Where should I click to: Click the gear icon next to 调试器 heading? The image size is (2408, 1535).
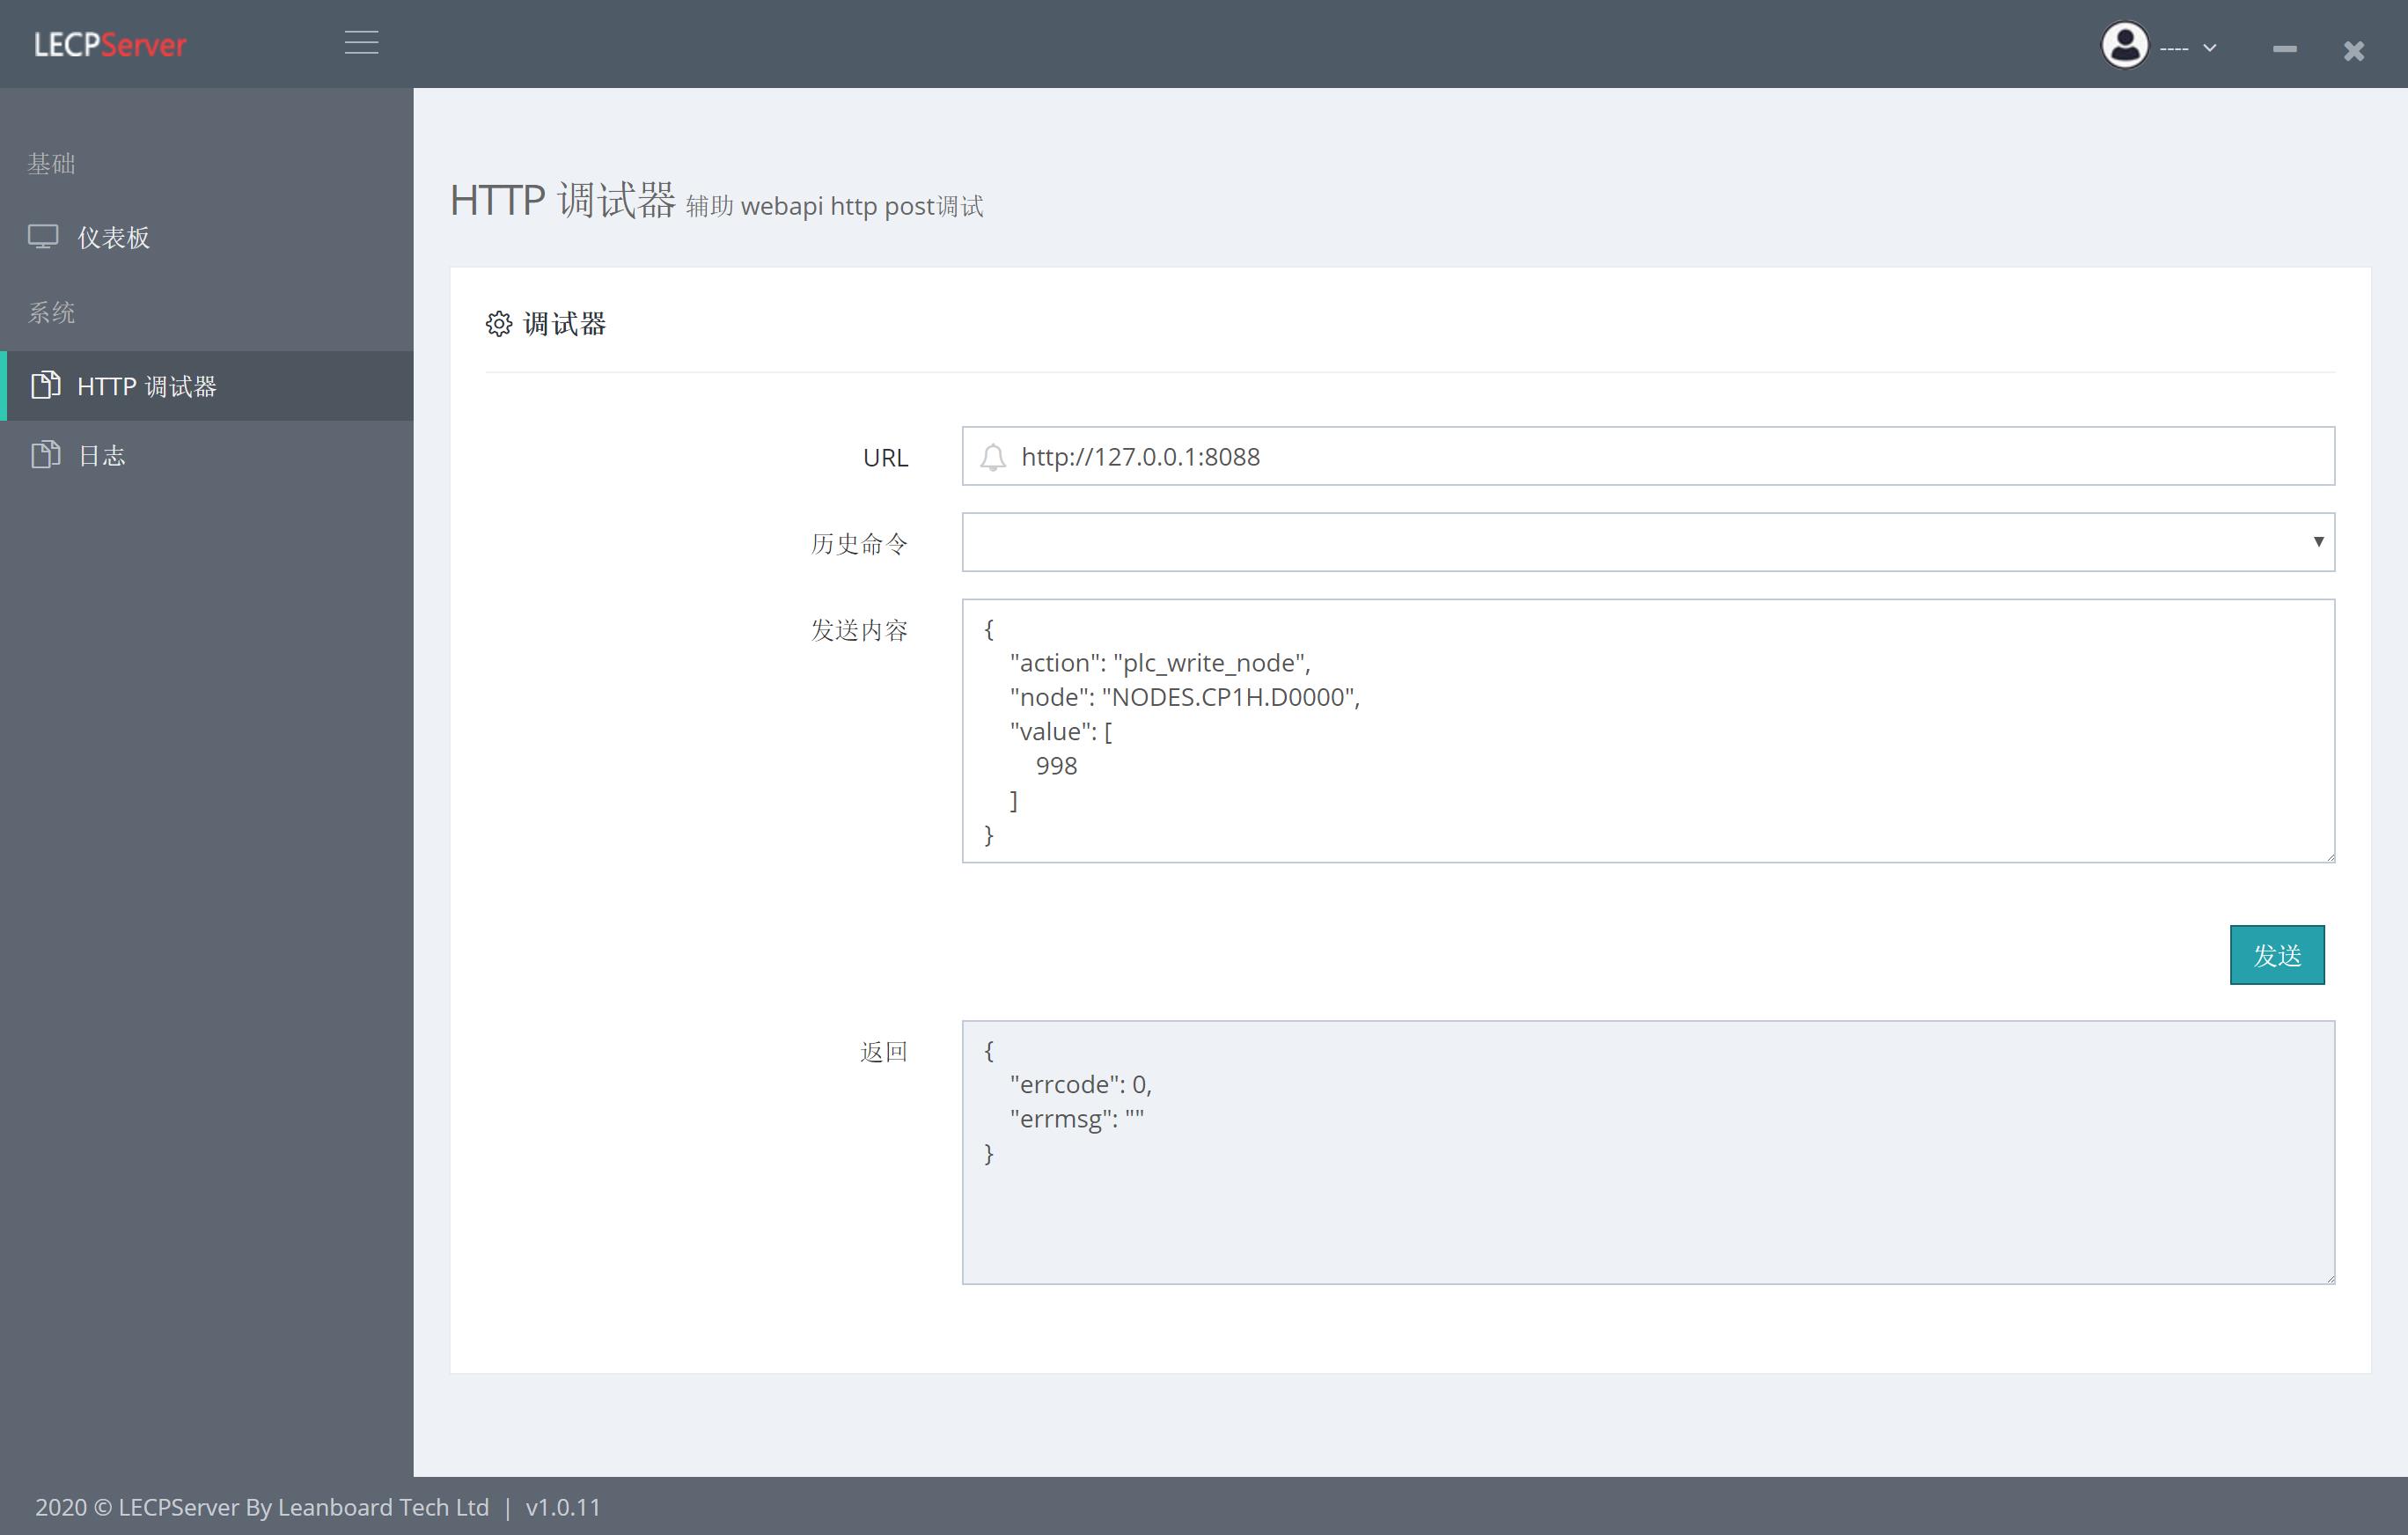(500, 324)
